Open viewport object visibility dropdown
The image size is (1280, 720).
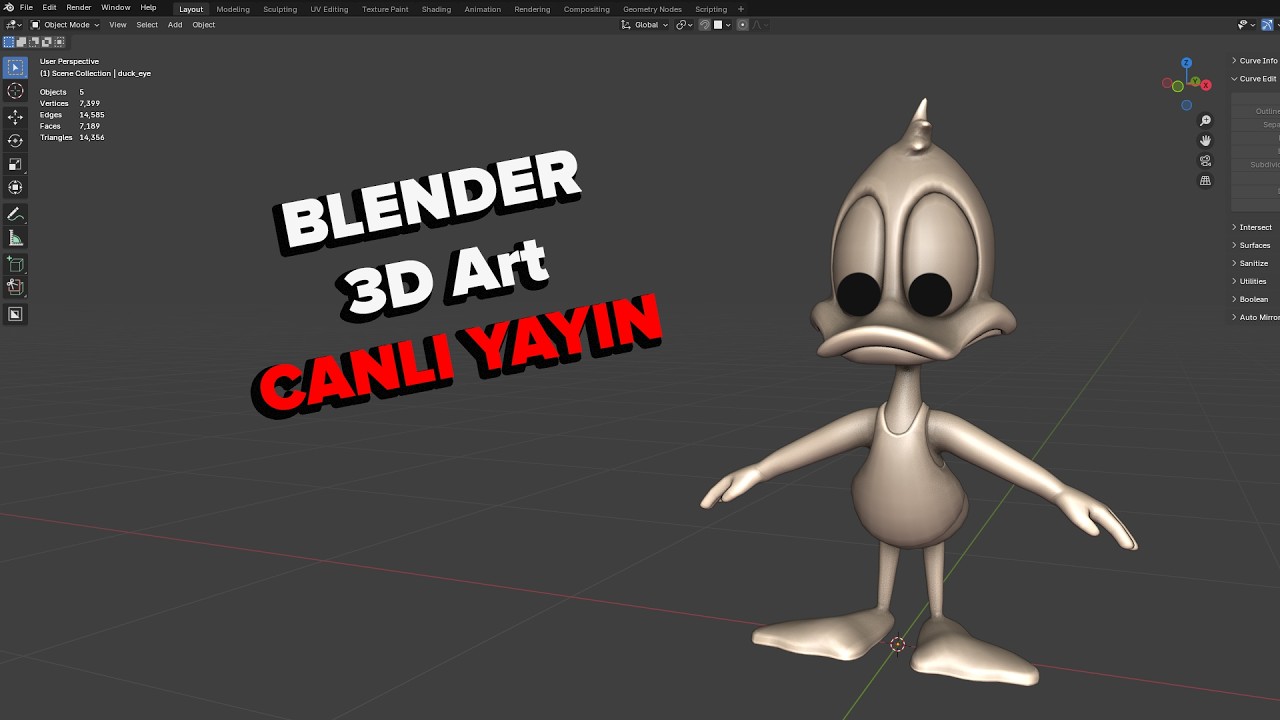pyautogui.click(x=1245, y=25)
